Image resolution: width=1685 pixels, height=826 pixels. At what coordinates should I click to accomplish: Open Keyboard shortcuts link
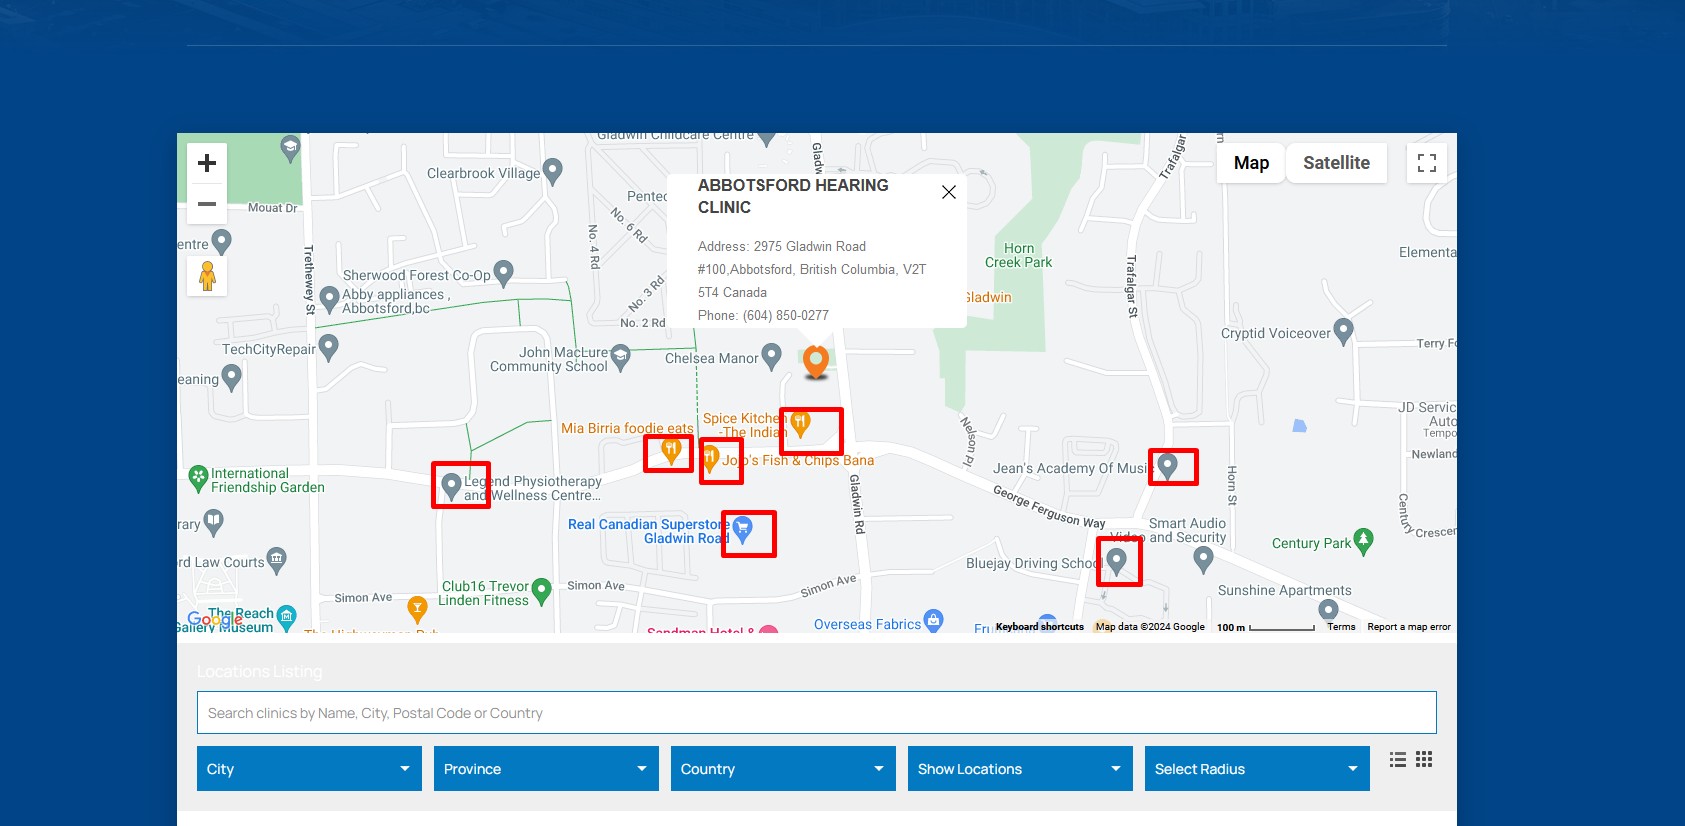click(x=1040, y=627)
